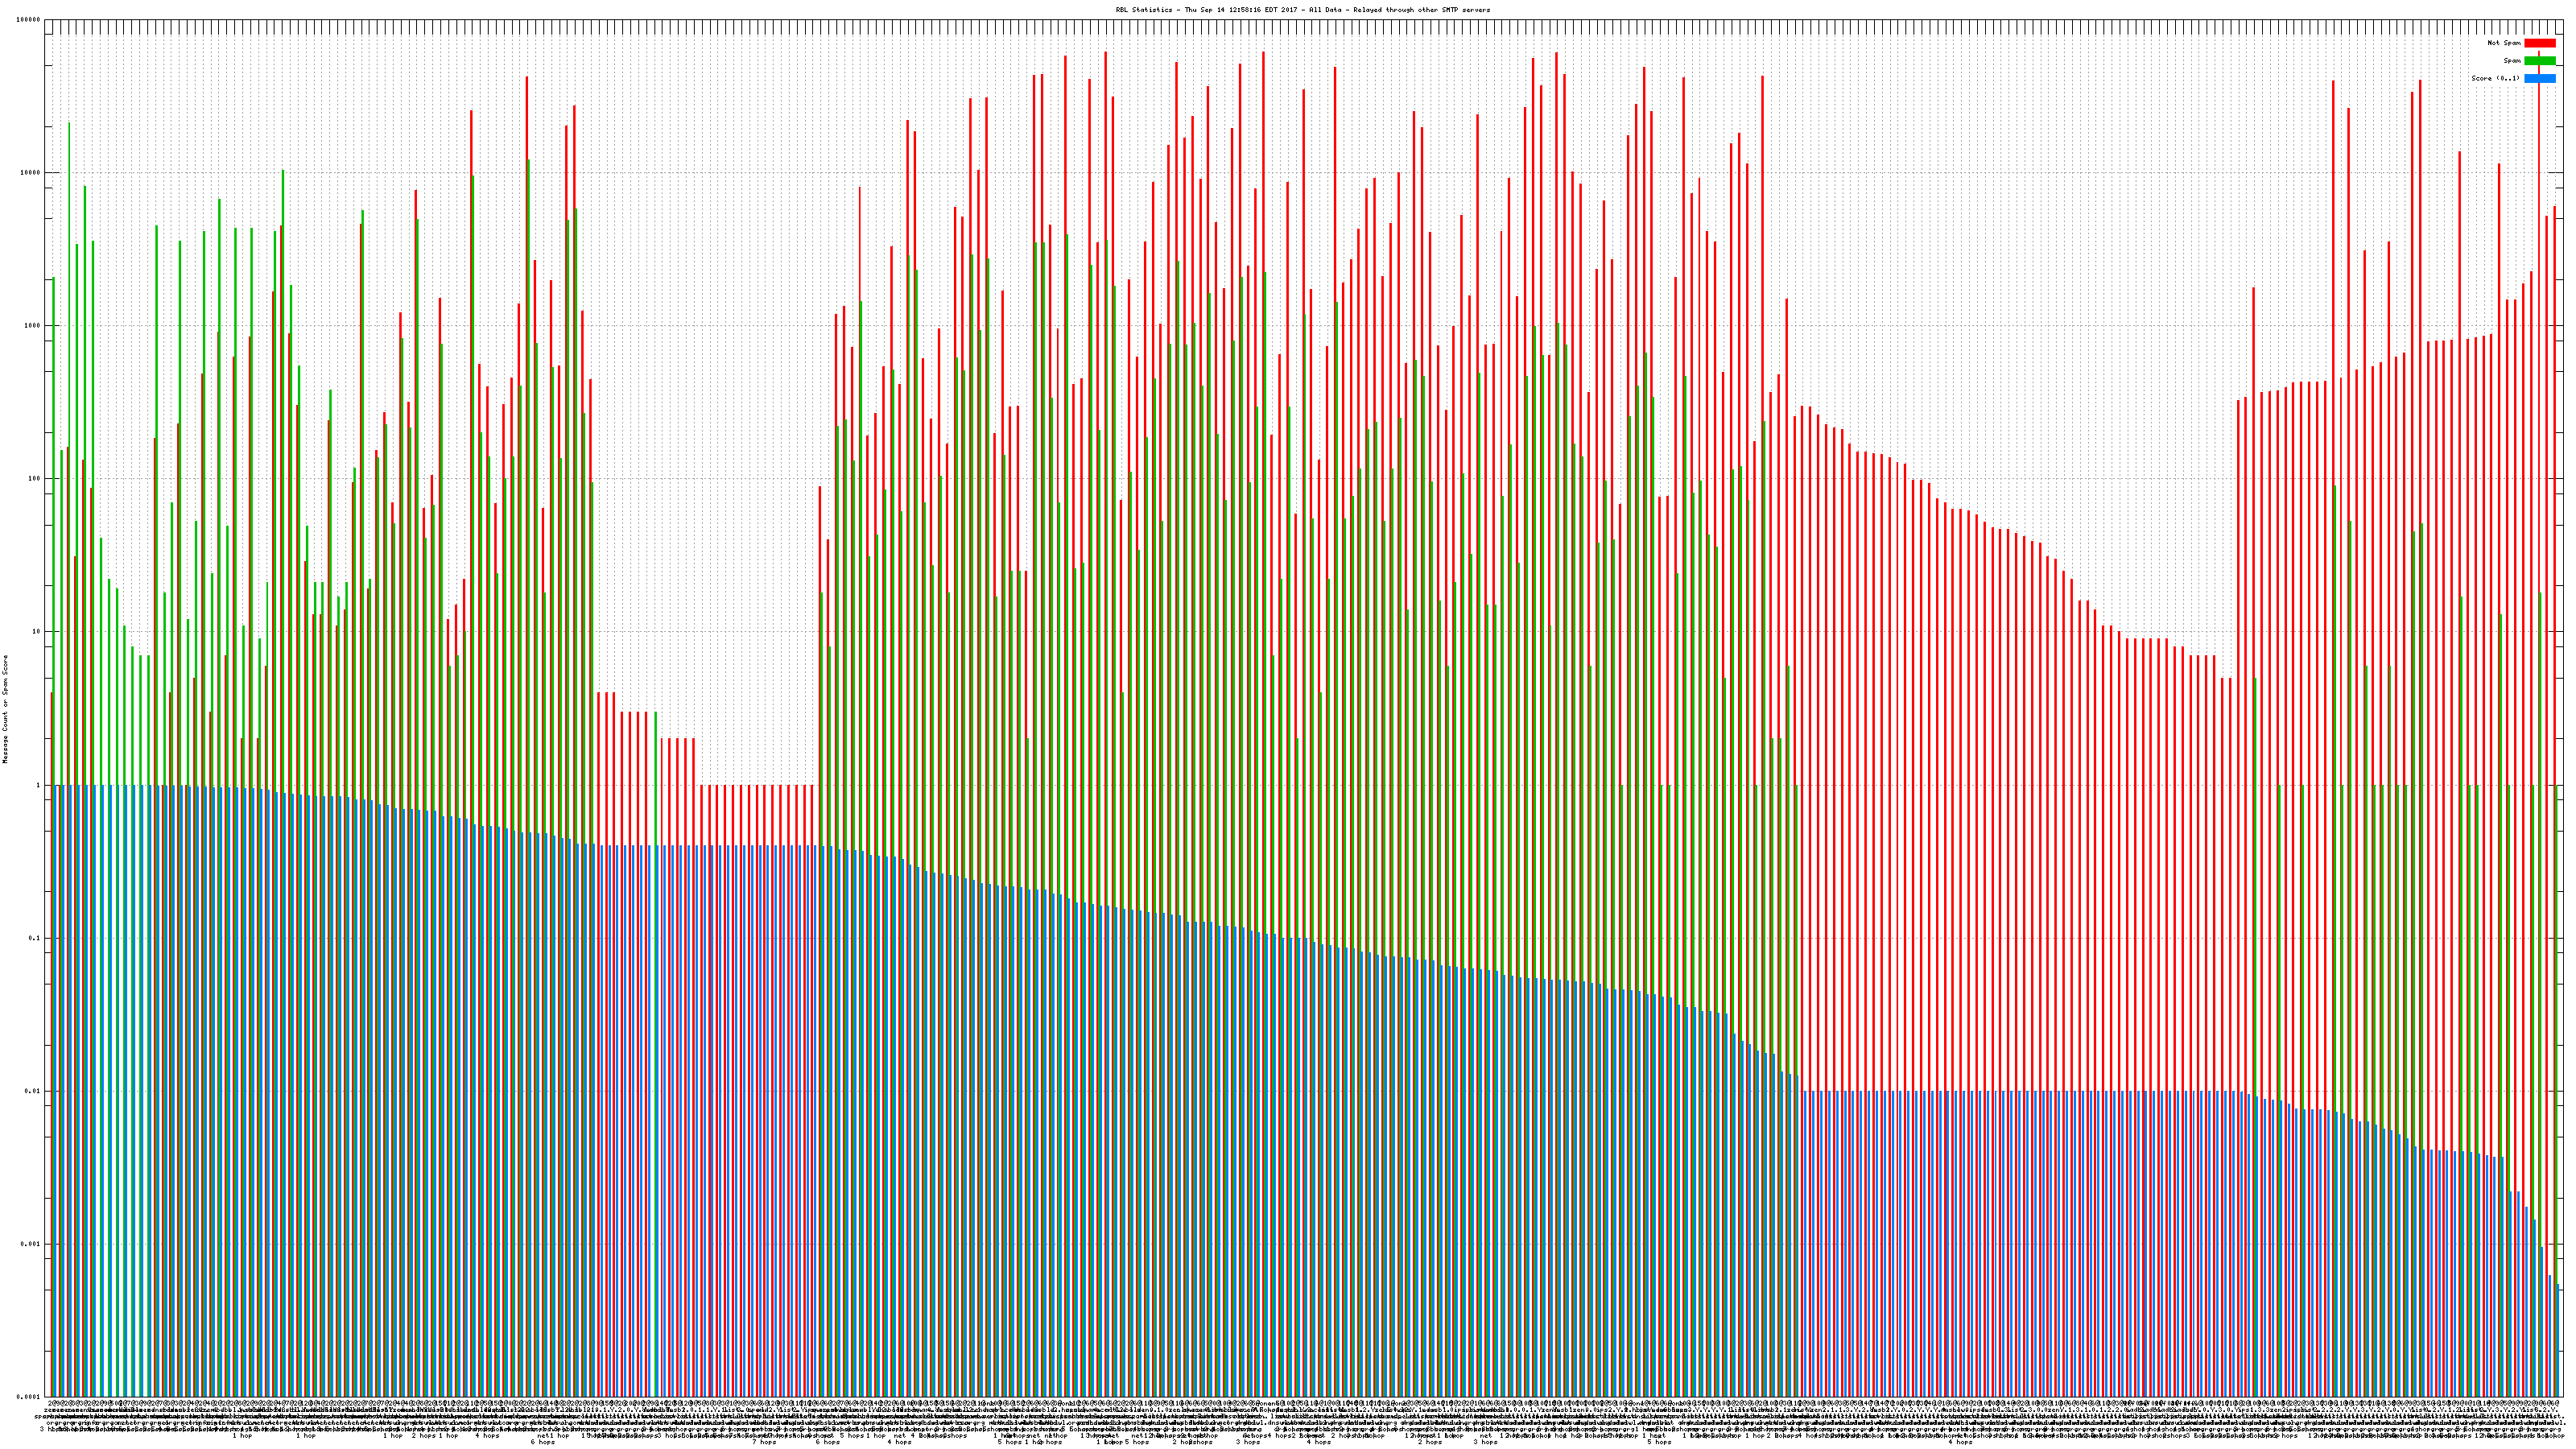Click the "Message Count or Spam Score" axis label
This screenshot has width=2576, height=1449.
coord(5,709)
